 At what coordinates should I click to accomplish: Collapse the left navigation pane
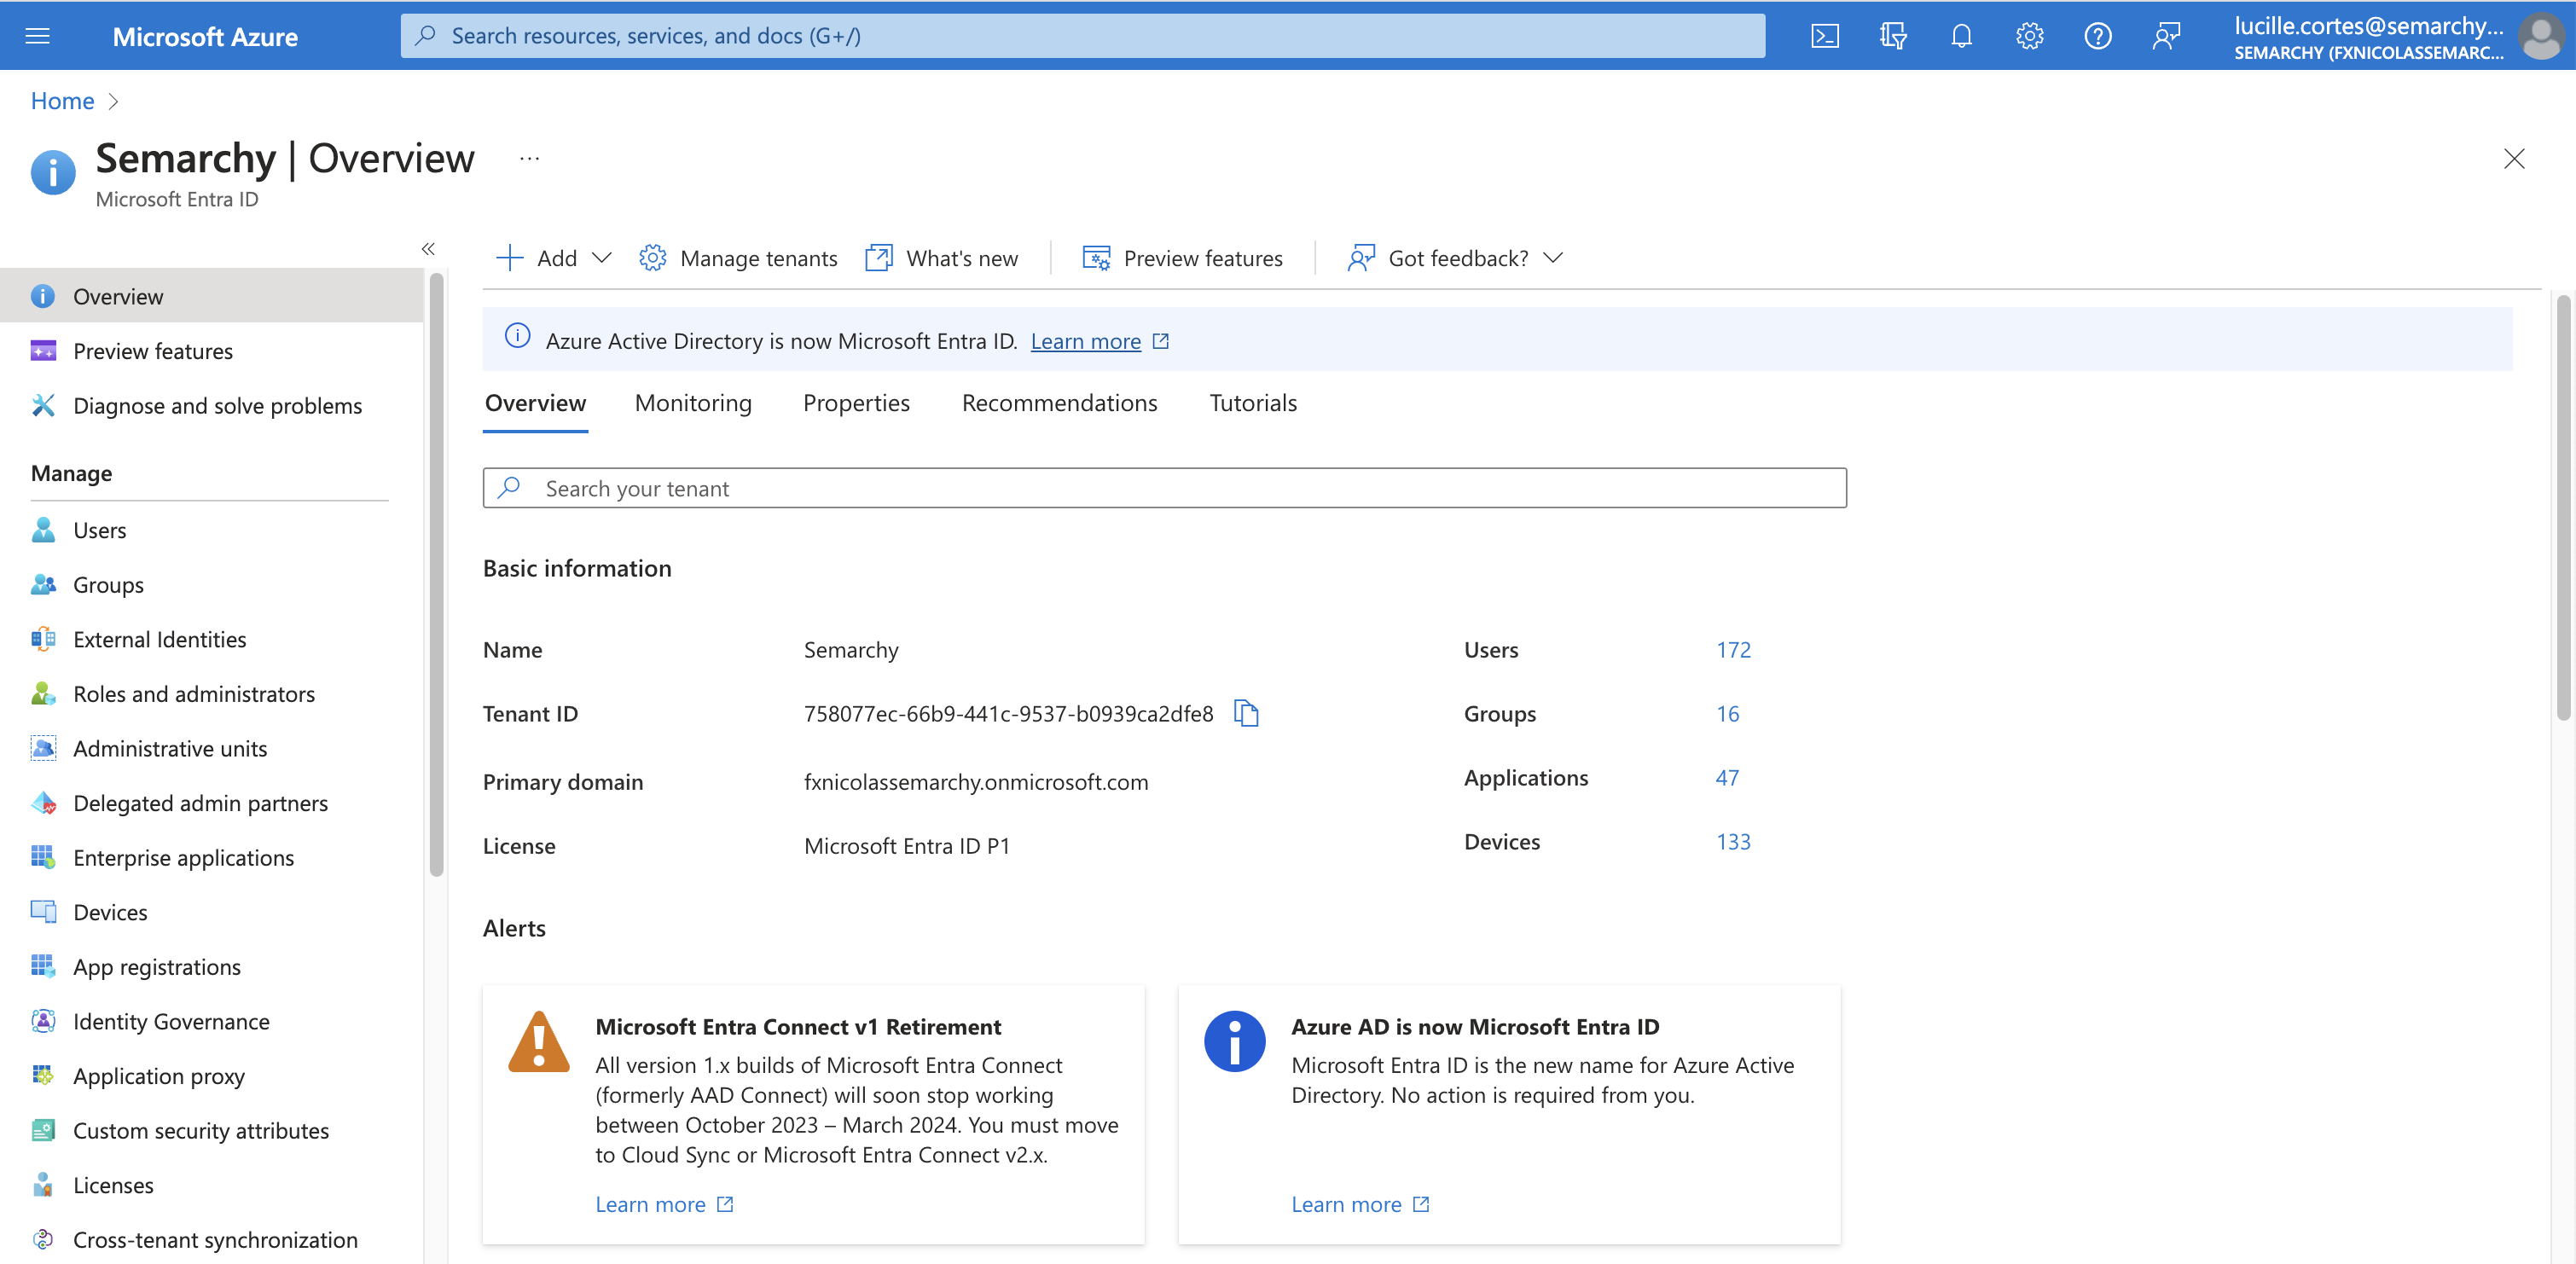point(428,248)
